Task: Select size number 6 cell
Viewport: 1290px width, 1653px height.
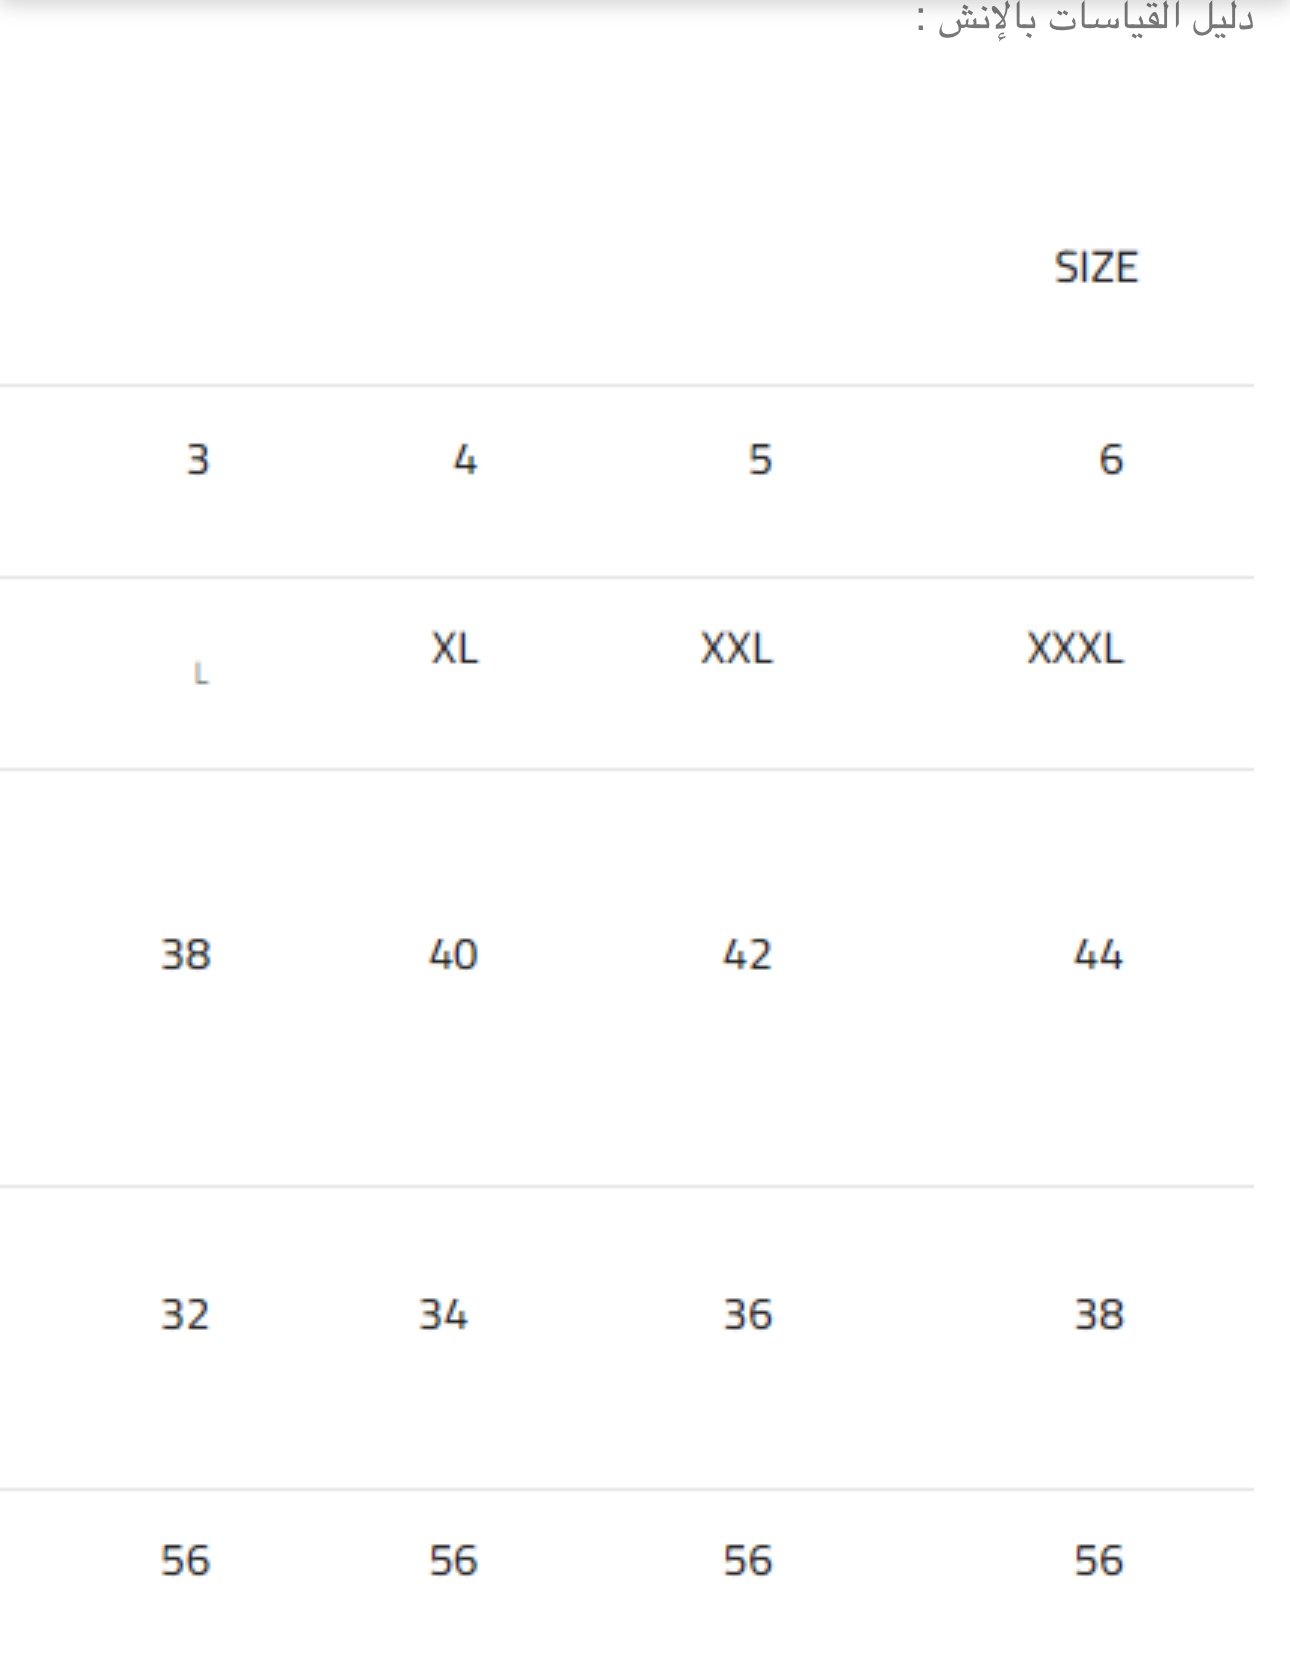Action: tap(1111, 460)
